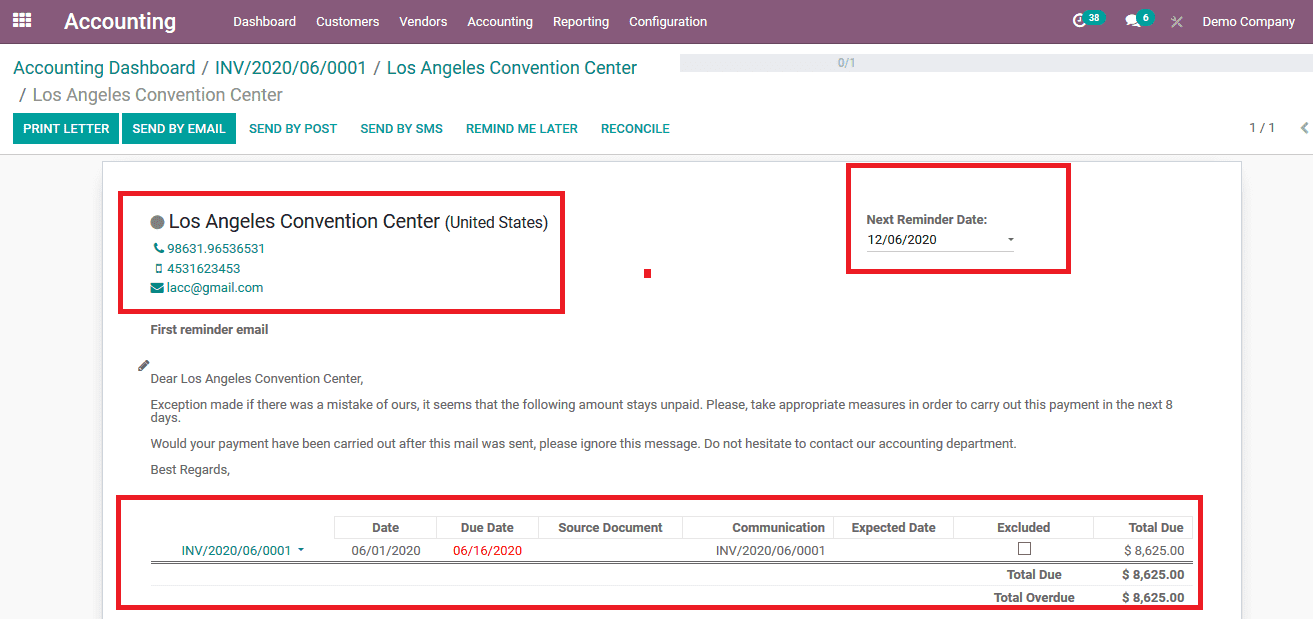Click the Total Overdue label
1313x619 pixels.
point(1034,597)
